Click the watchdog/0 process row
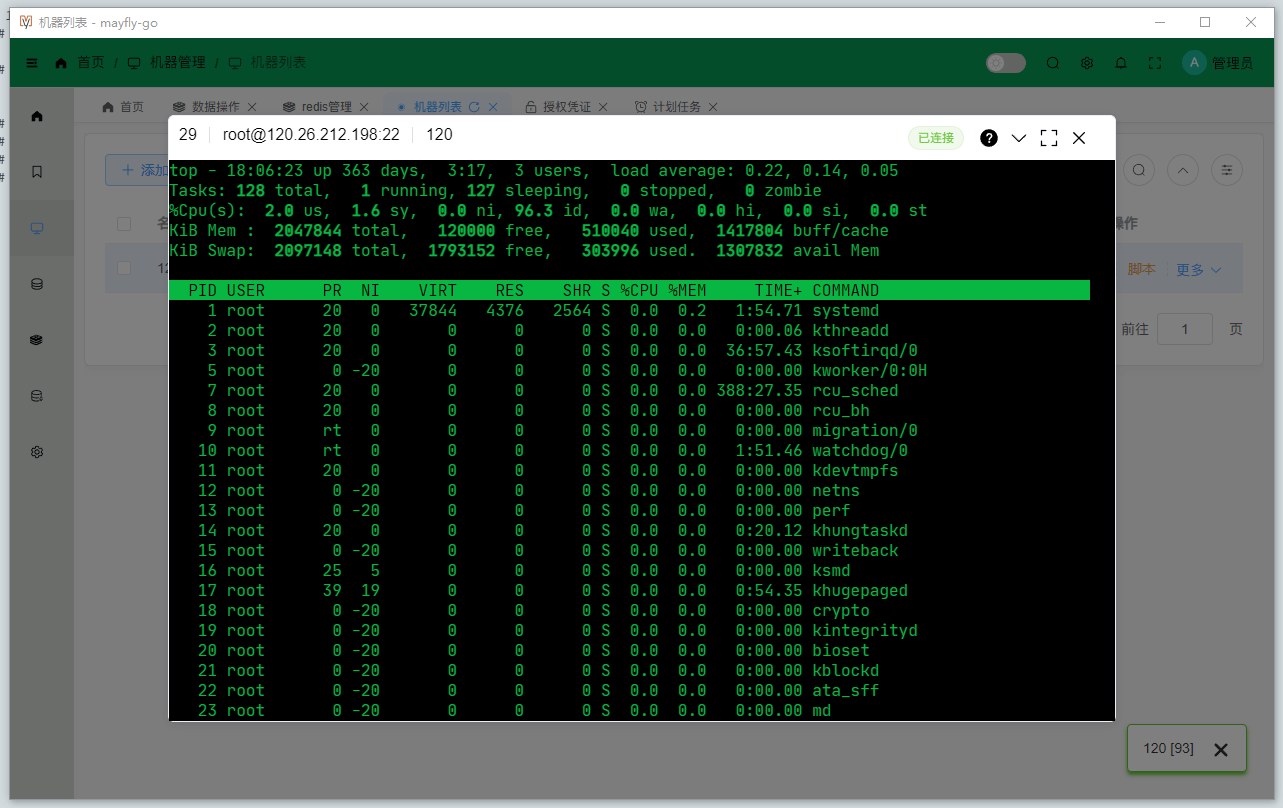 click(630, 451)
